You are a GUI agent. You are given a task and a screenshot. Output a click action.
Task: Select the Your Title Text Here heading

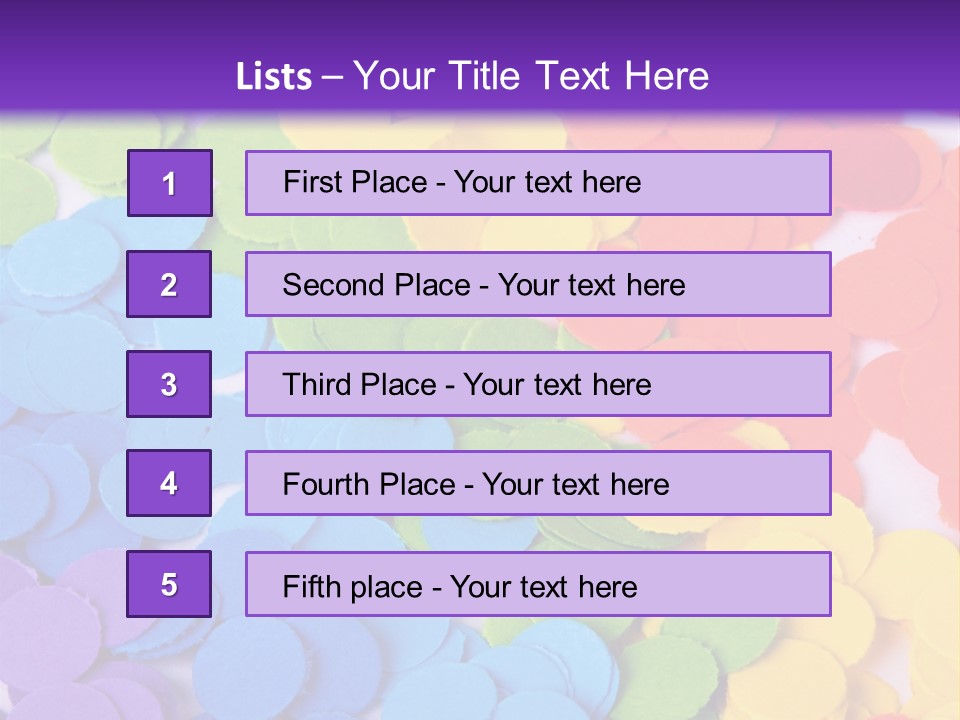531,77
